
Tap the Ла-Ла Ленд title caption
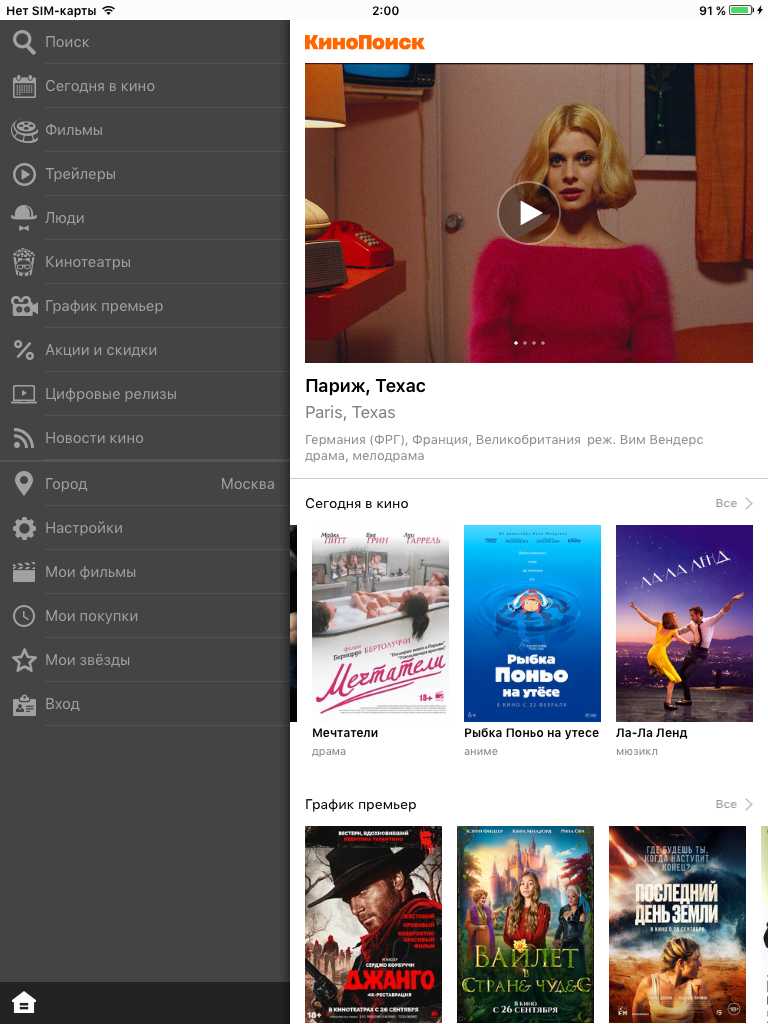coord(652,733)
